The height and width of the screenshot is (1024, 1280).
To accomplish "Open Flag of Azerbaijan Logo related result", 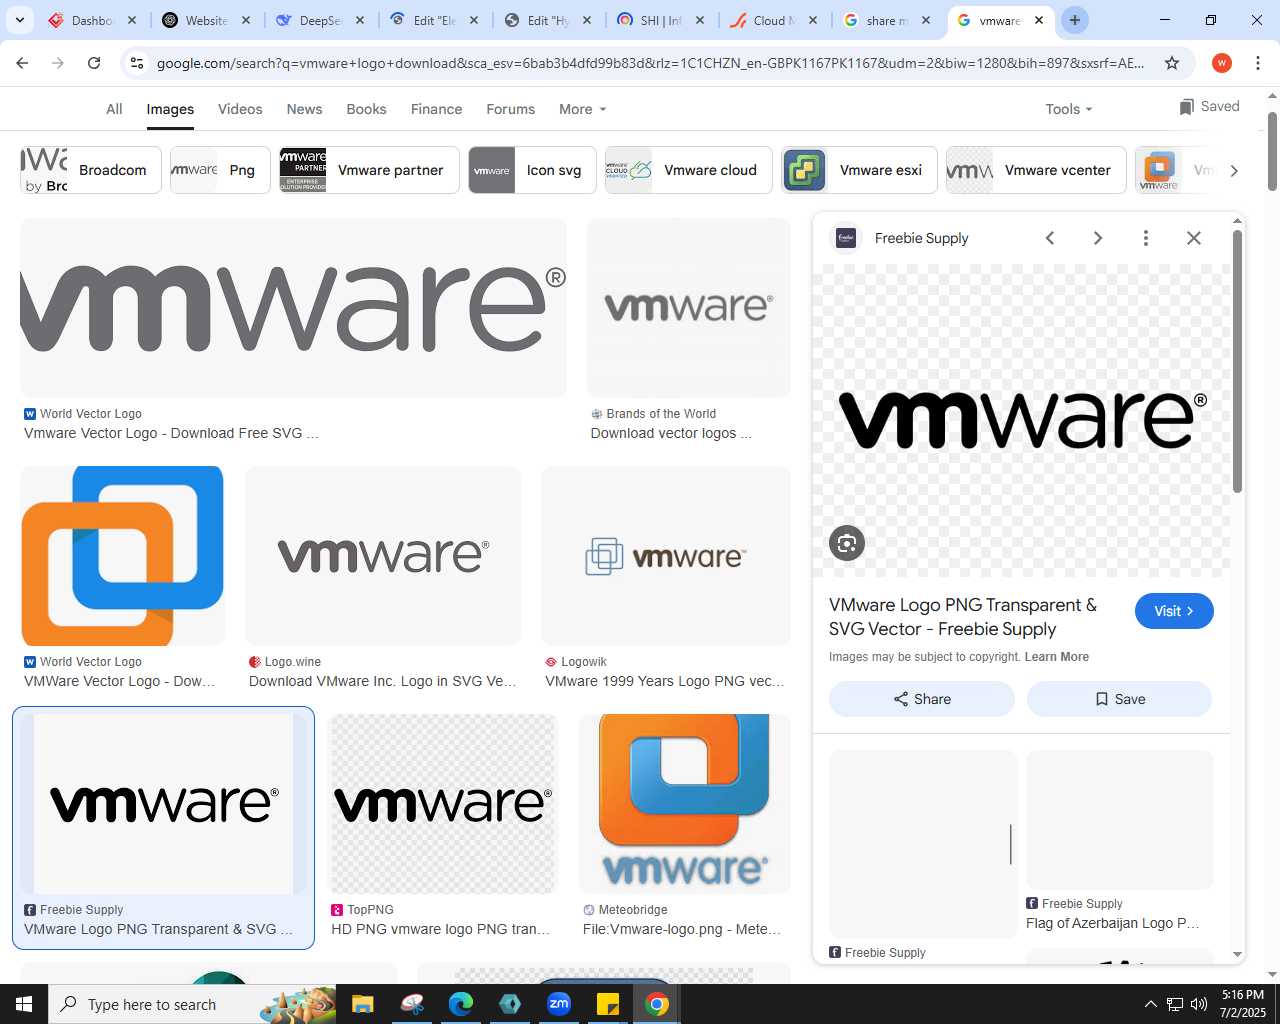I will pyautogui.click(x=1119, y=842).
